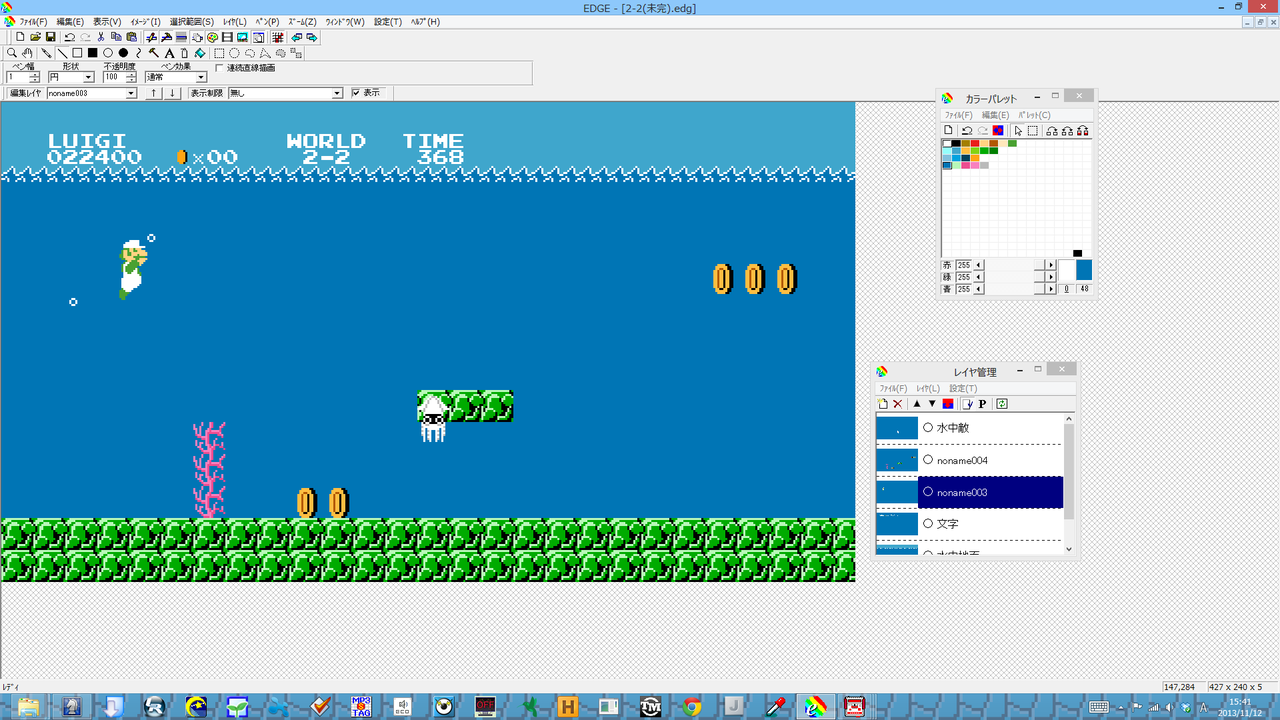Open the 選択範囲(S) menu

pos(192,22)
